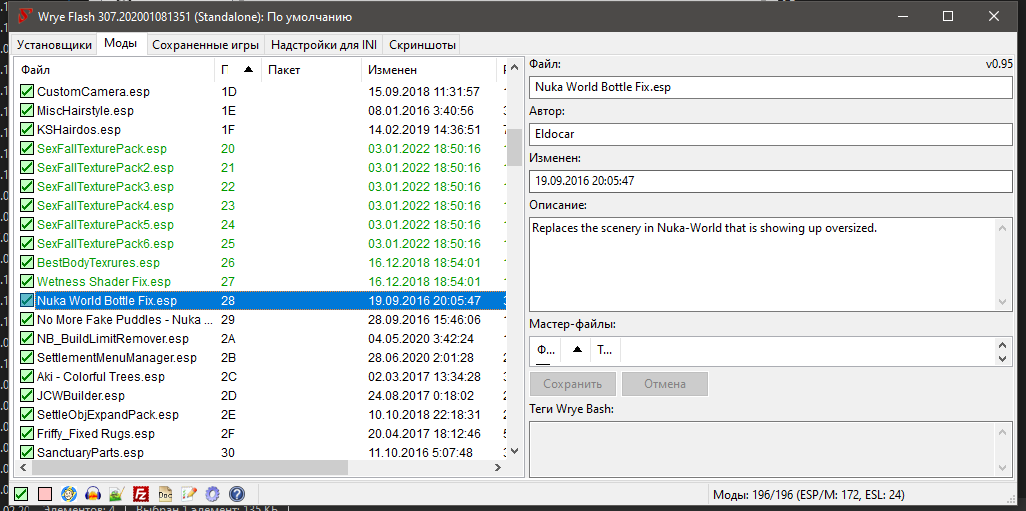Click the Автор field containing Eldocar
Screen dimensions: 1026x511
click(770, 133)
